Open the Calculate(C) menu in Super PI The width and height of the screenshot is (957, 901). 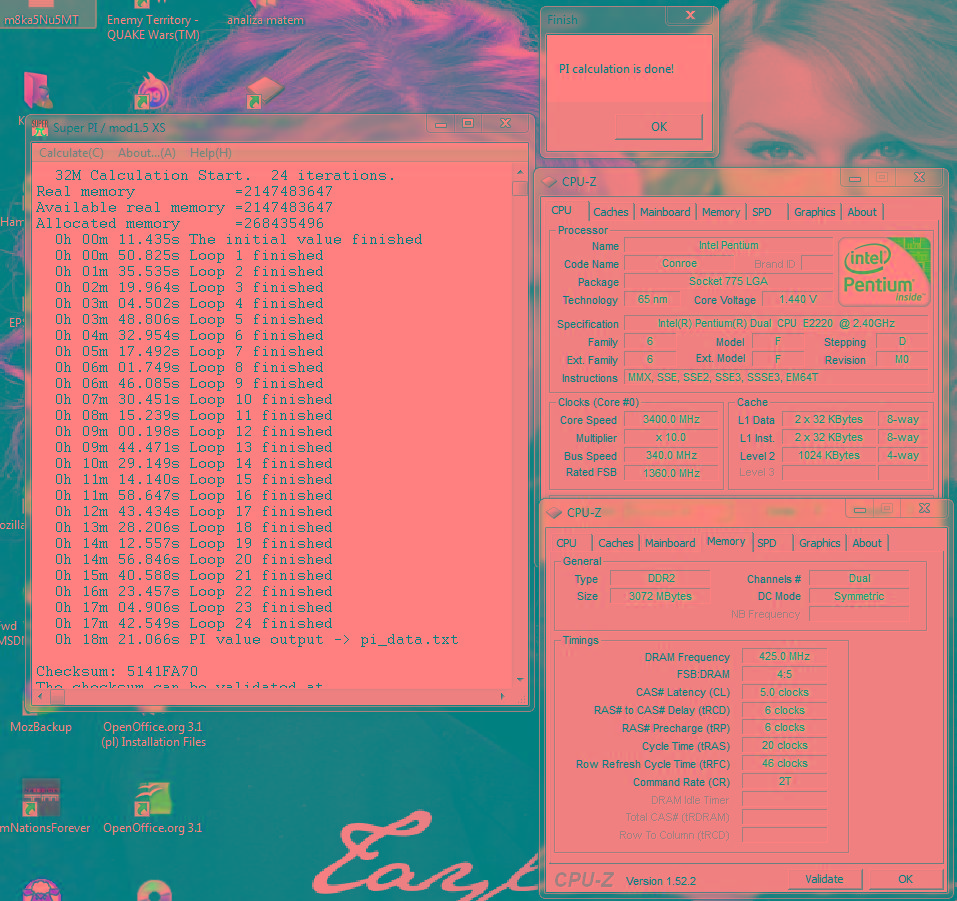[71, 153]
